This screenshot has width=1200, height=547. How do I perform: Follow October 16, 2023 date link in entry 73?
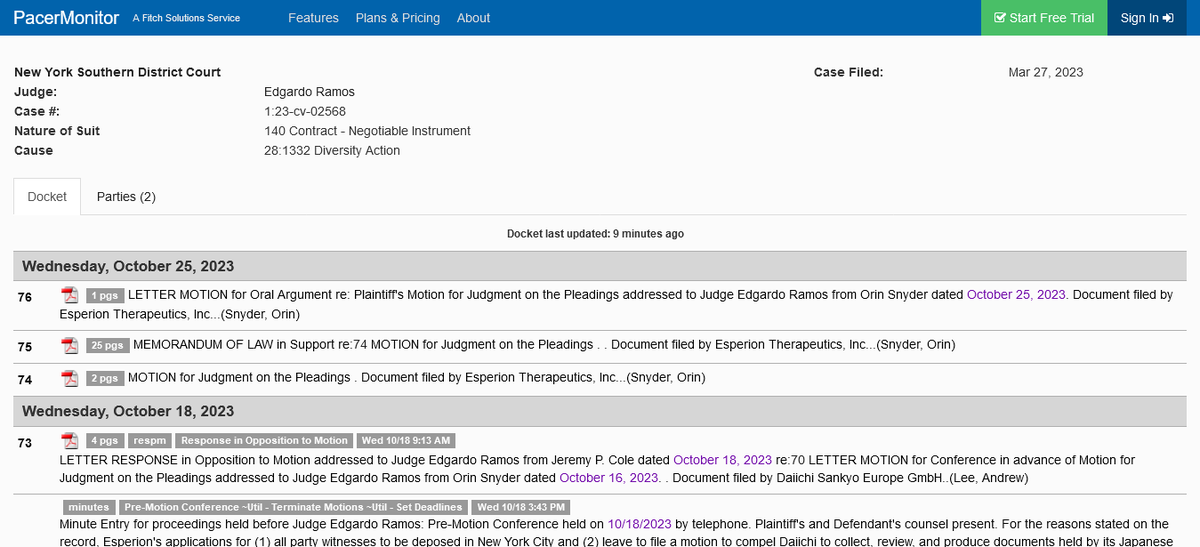coord(608,477)
